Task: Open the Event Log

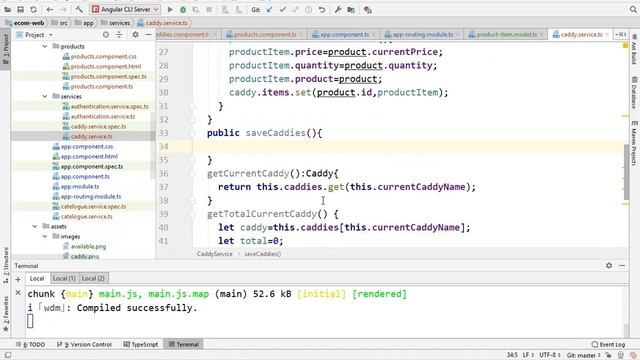Action: [608, 344]
